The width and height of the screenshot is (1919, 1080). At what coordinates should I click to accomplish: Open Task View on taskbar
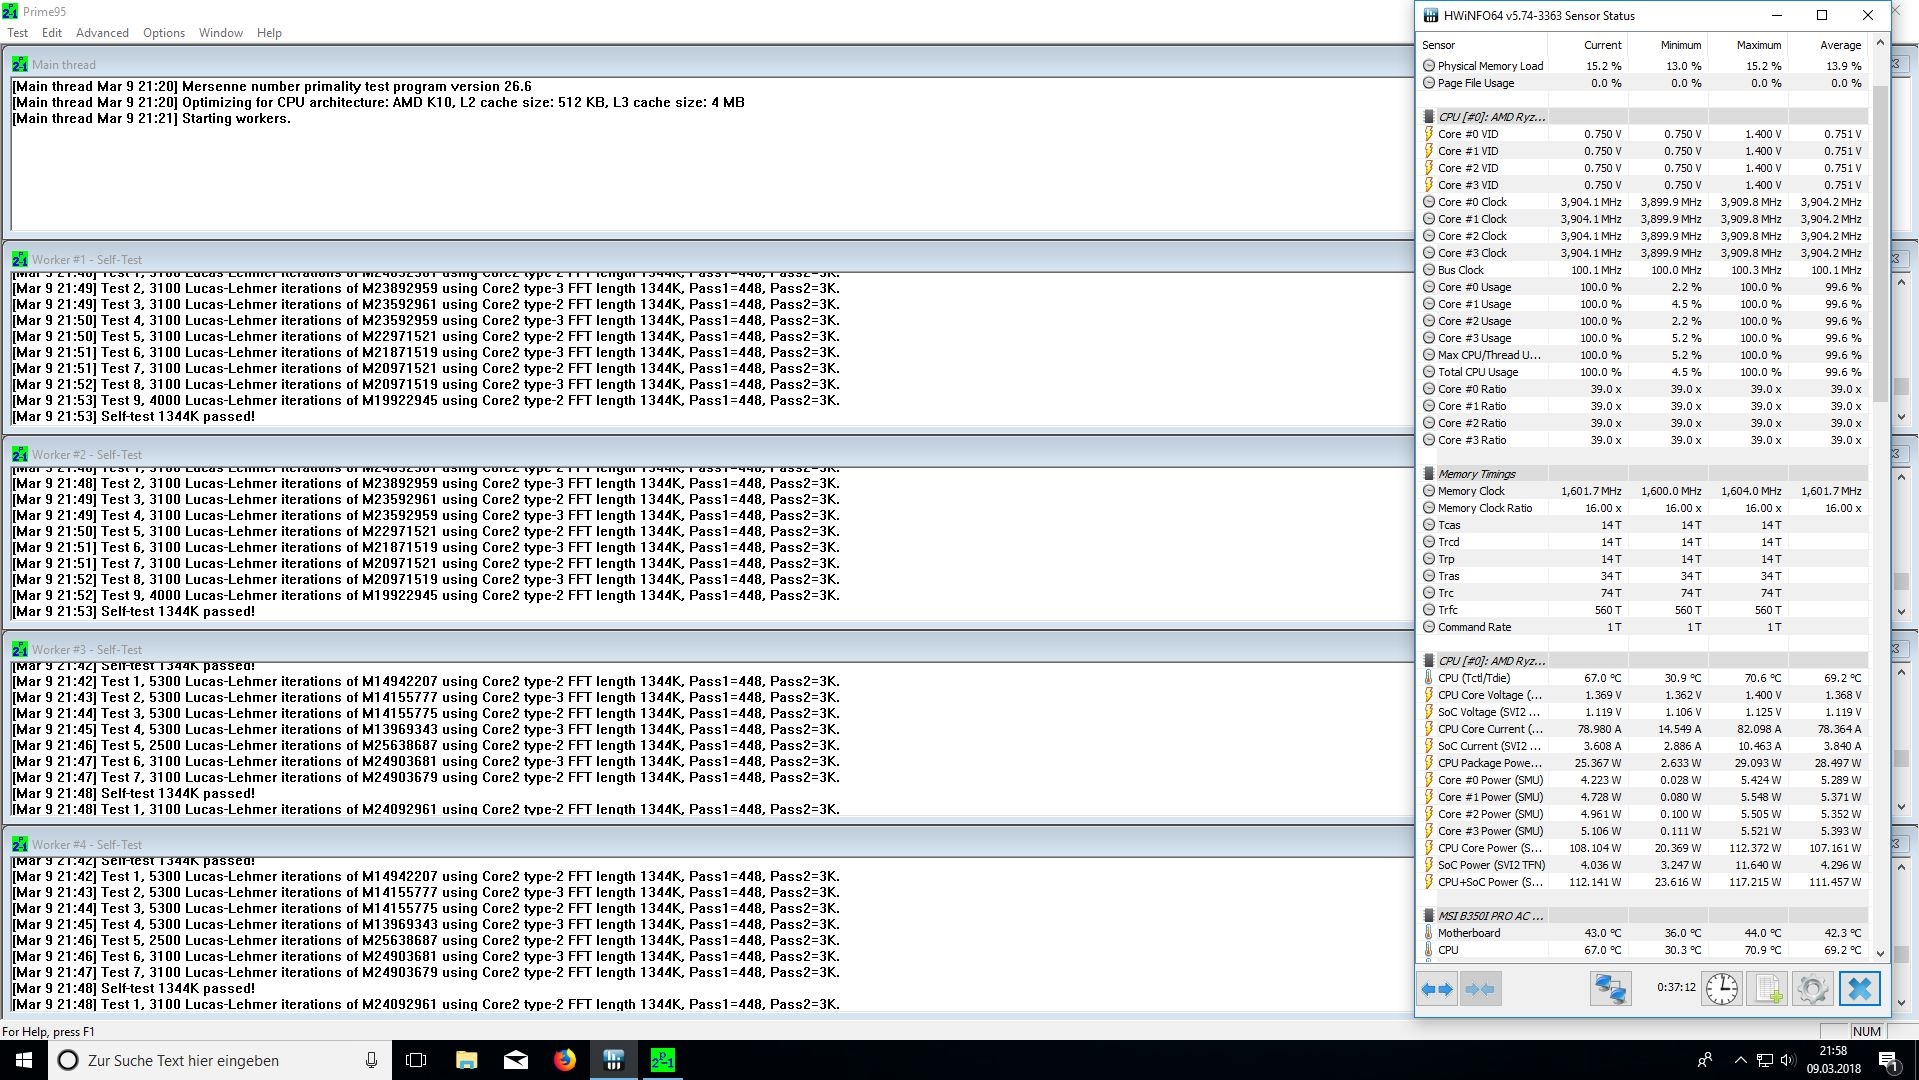(416, 1060)
